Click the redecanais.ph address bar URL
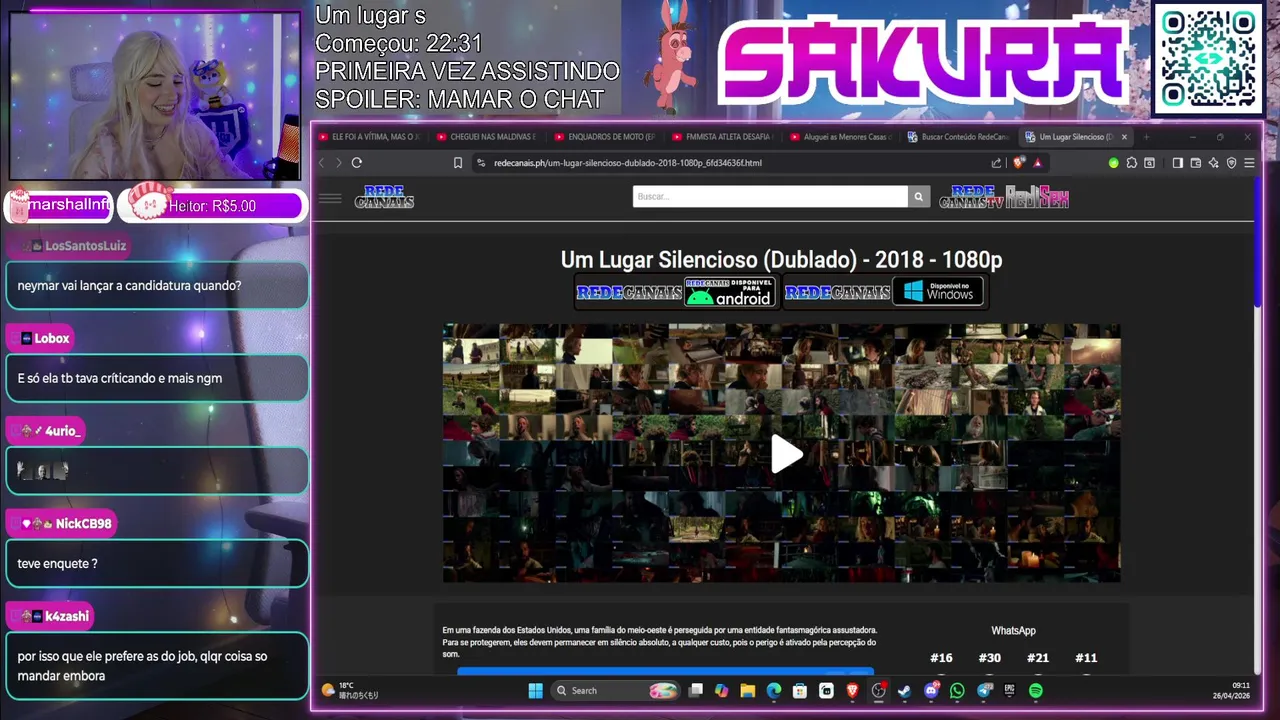This screenshot has width=1280, height=720. [x=627, y=163]
